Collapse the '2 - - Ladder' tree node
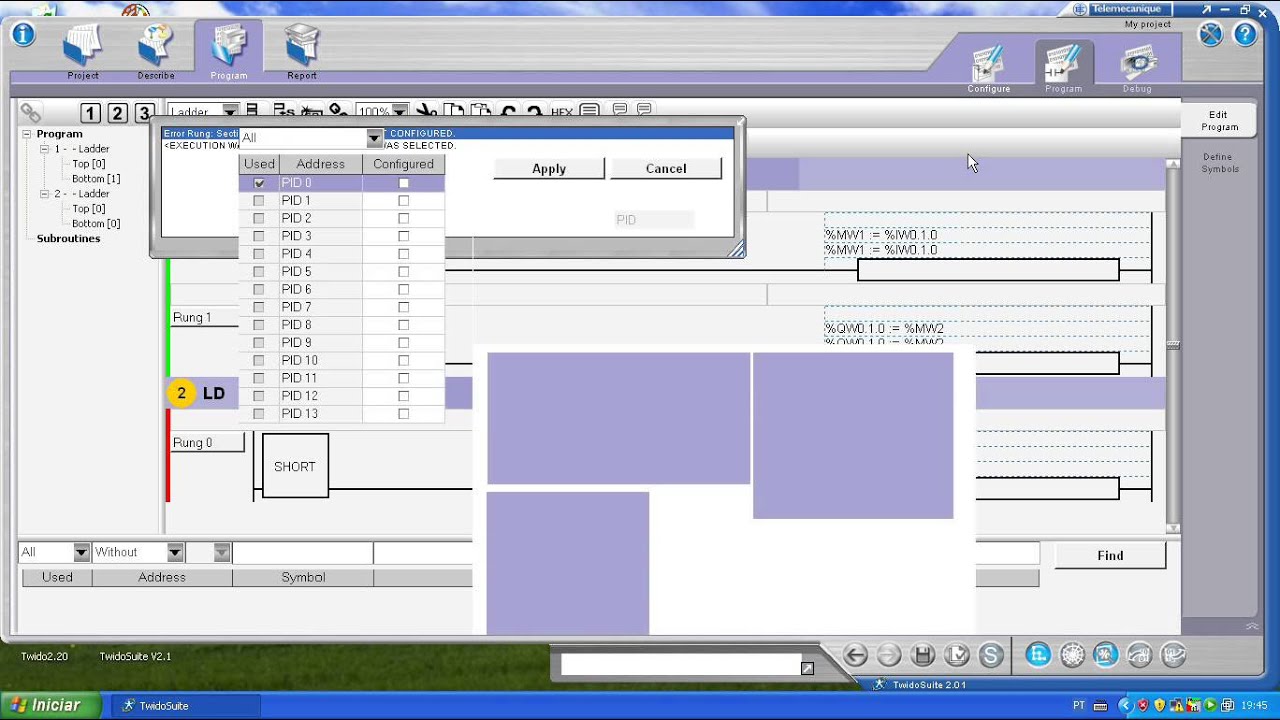This screenshot has height=720, width=1280. [45, 194]
